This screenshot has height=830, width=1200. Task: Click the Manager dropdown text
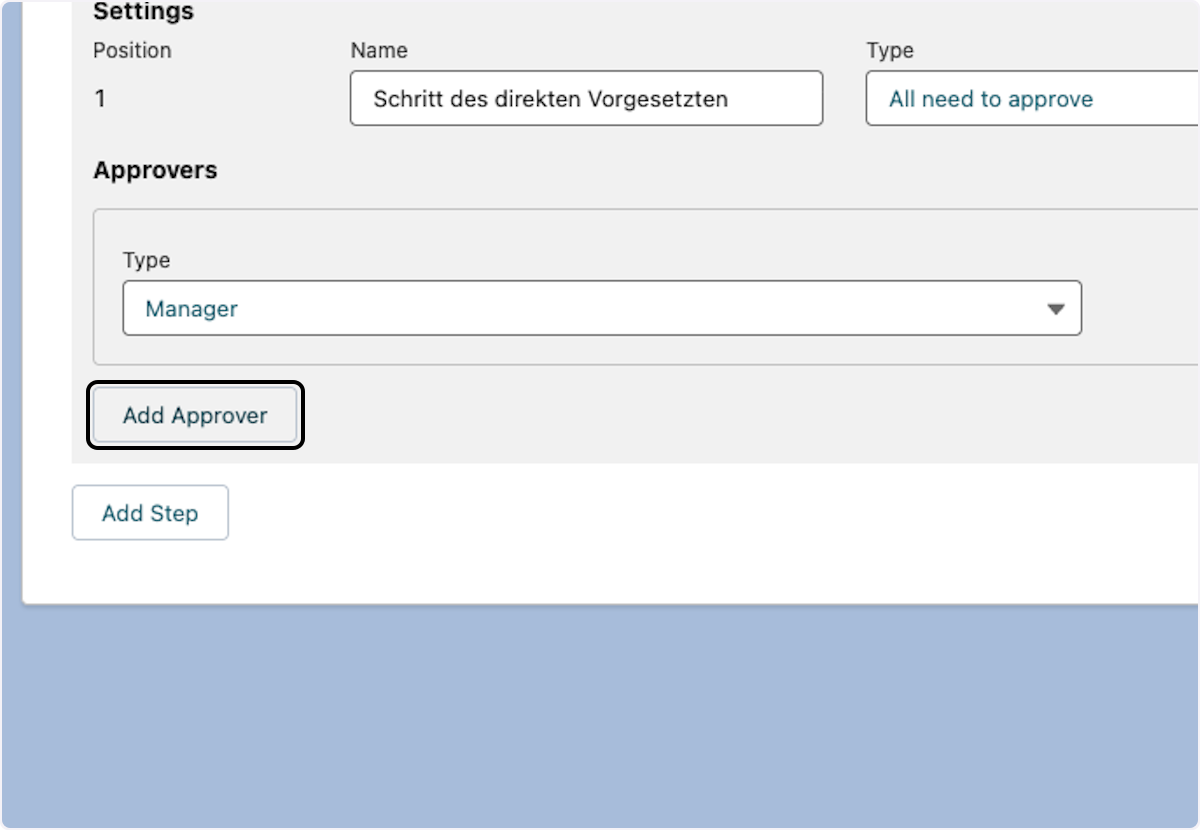pos(191,309)
